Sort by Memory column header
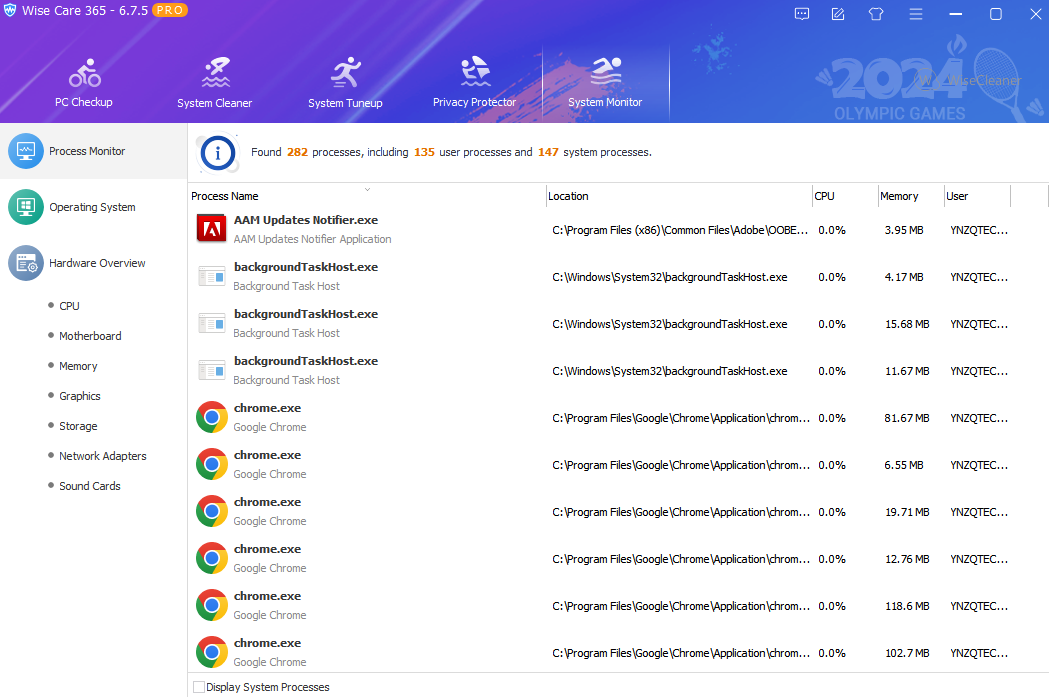Image resolution: width=1049 pixels, height=697 pixels. tap(911, 196)
